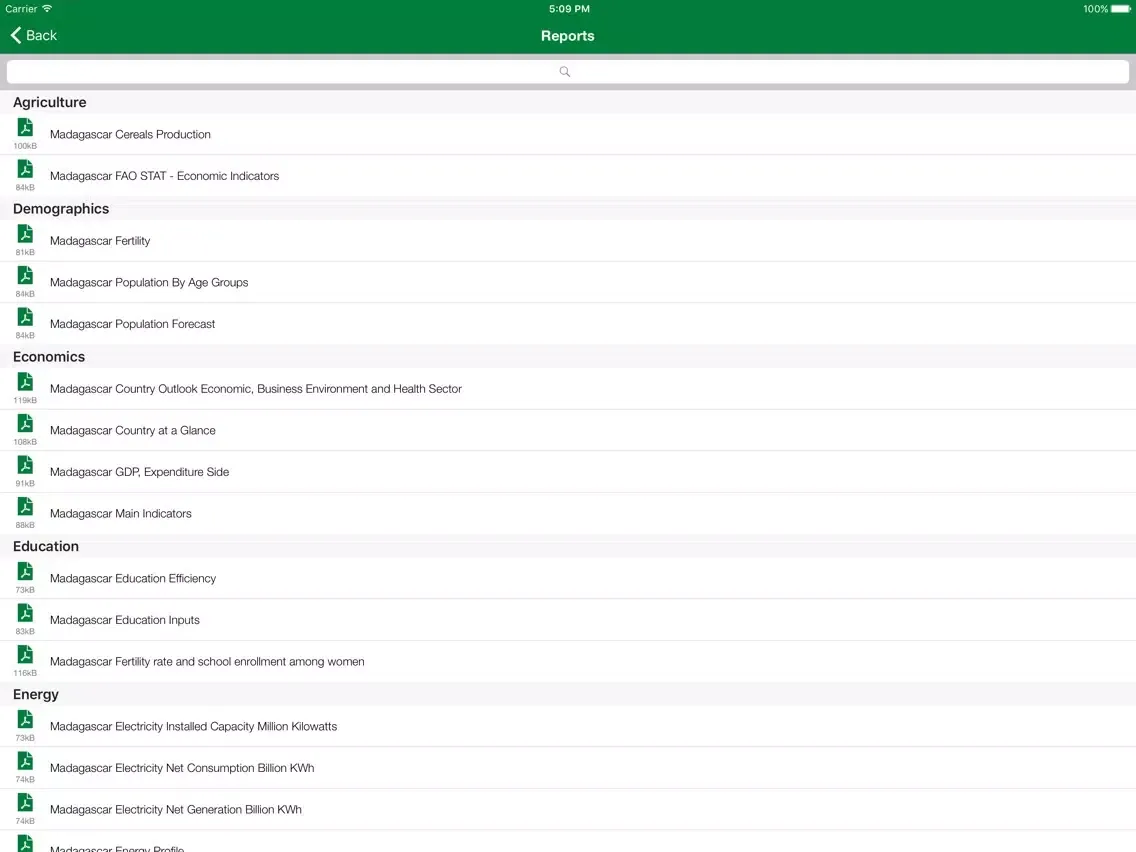This screenshot has width=1136, height=852.
Task: Tap PDF icon for Education Efficiency
Action: coord(25,572)
